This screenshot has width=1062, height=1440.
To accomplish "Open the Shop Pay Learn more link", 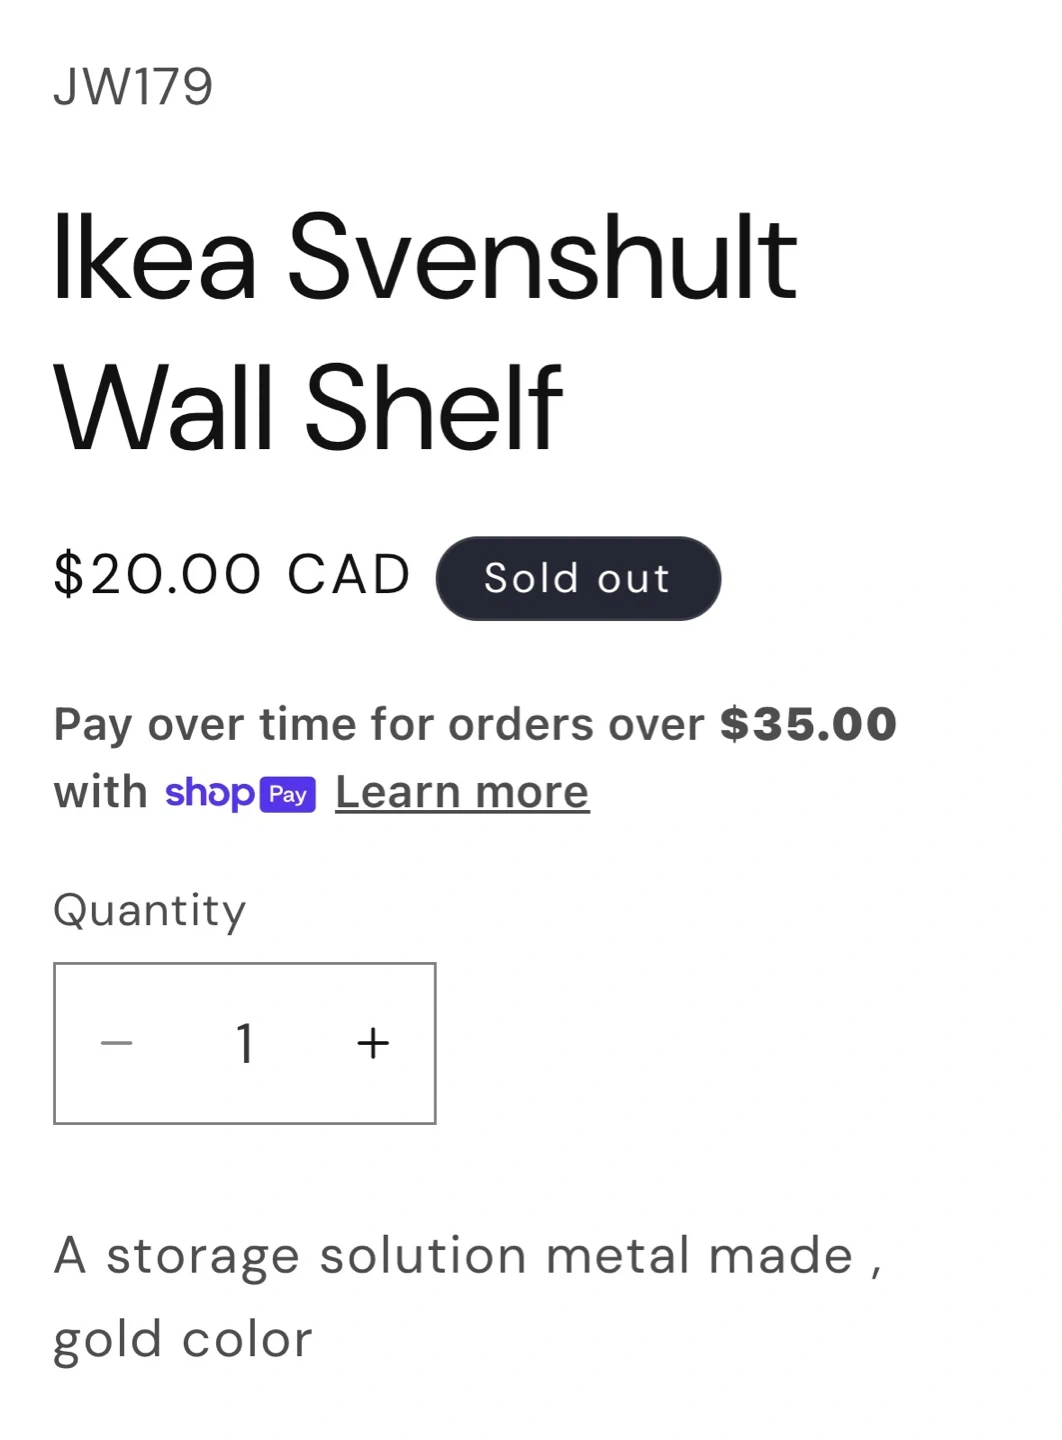I will [x=462, y=792].
